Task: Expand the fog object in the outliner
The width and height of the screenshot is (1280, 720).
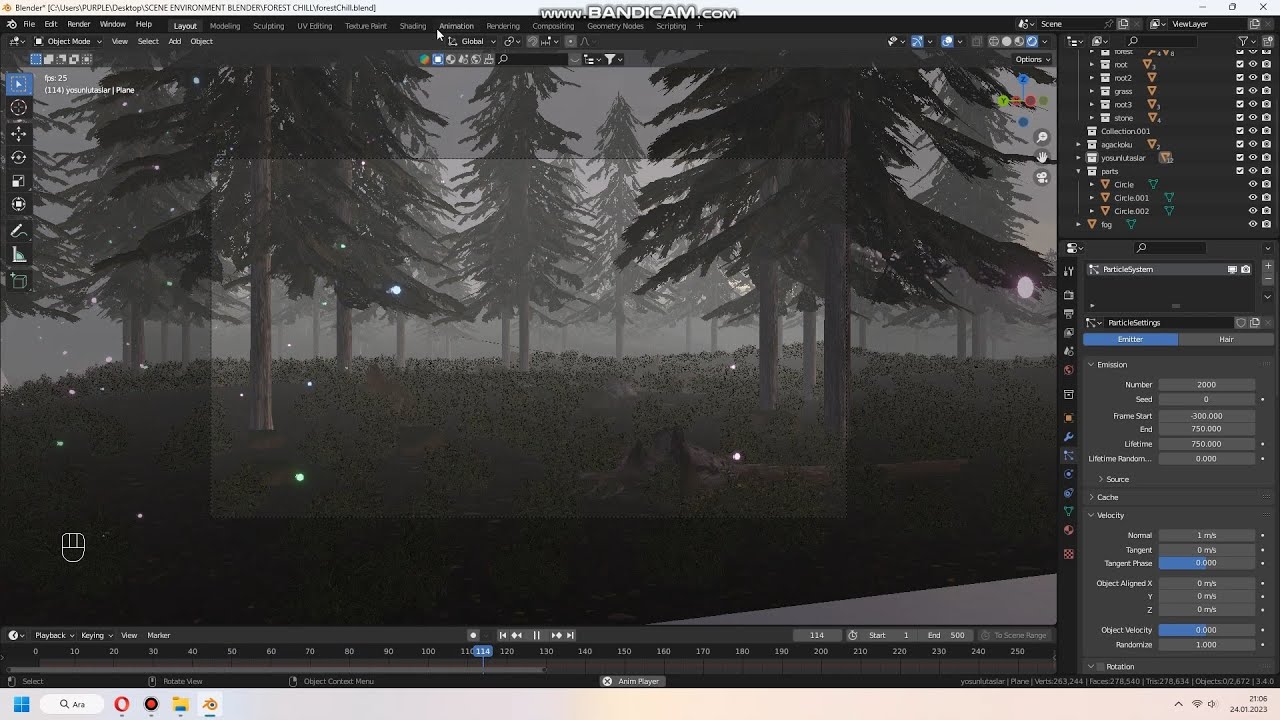Action: [1079, 224]
